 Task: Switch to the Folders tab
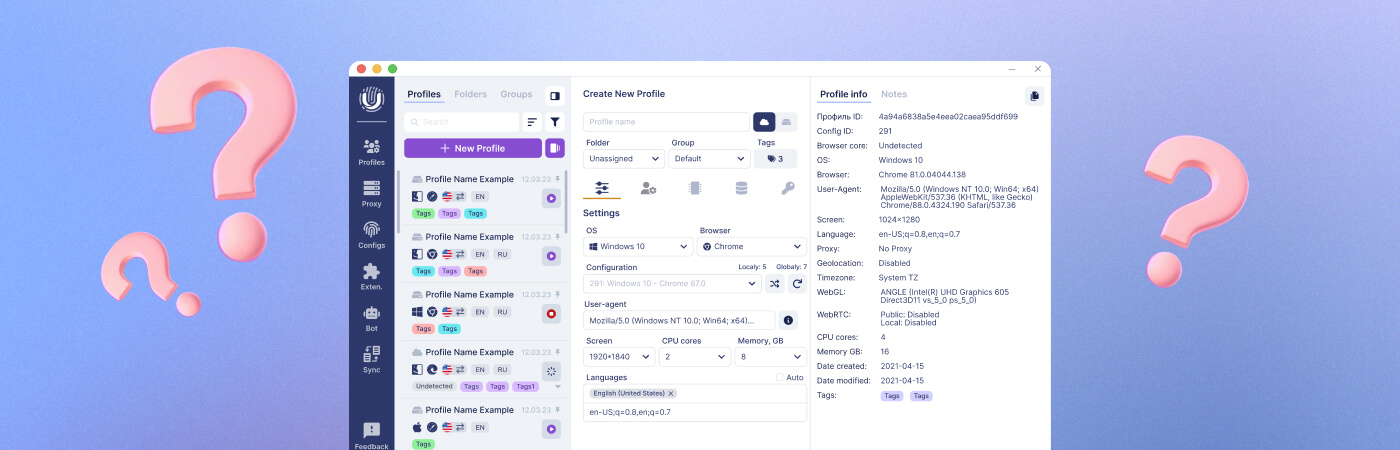(470, 94)
